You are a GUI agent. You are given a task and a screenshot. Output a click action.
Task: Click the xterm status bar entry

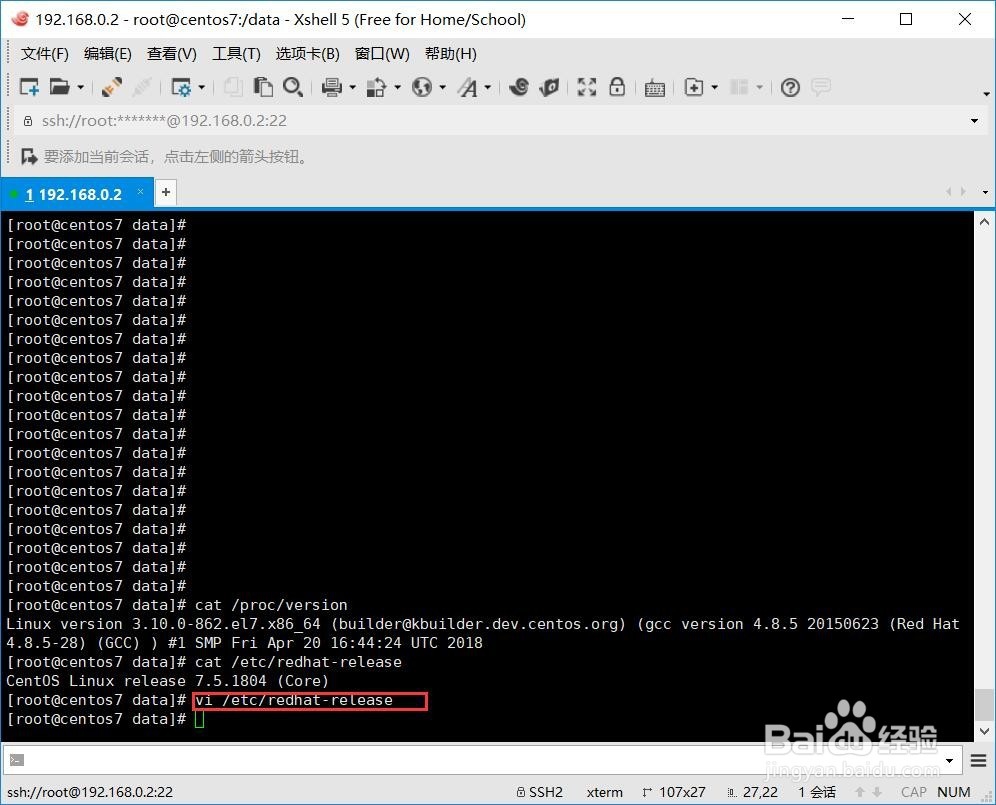(x=605, y=792)
